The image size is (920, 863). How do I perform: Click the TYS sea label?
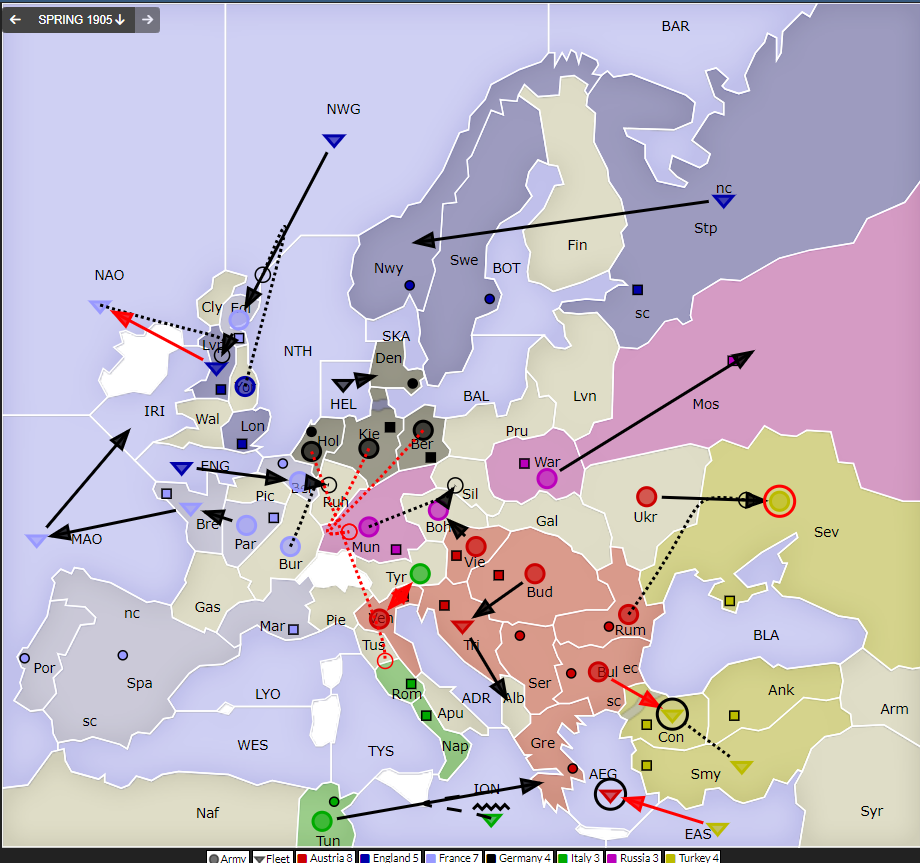[x=381, y=750]
